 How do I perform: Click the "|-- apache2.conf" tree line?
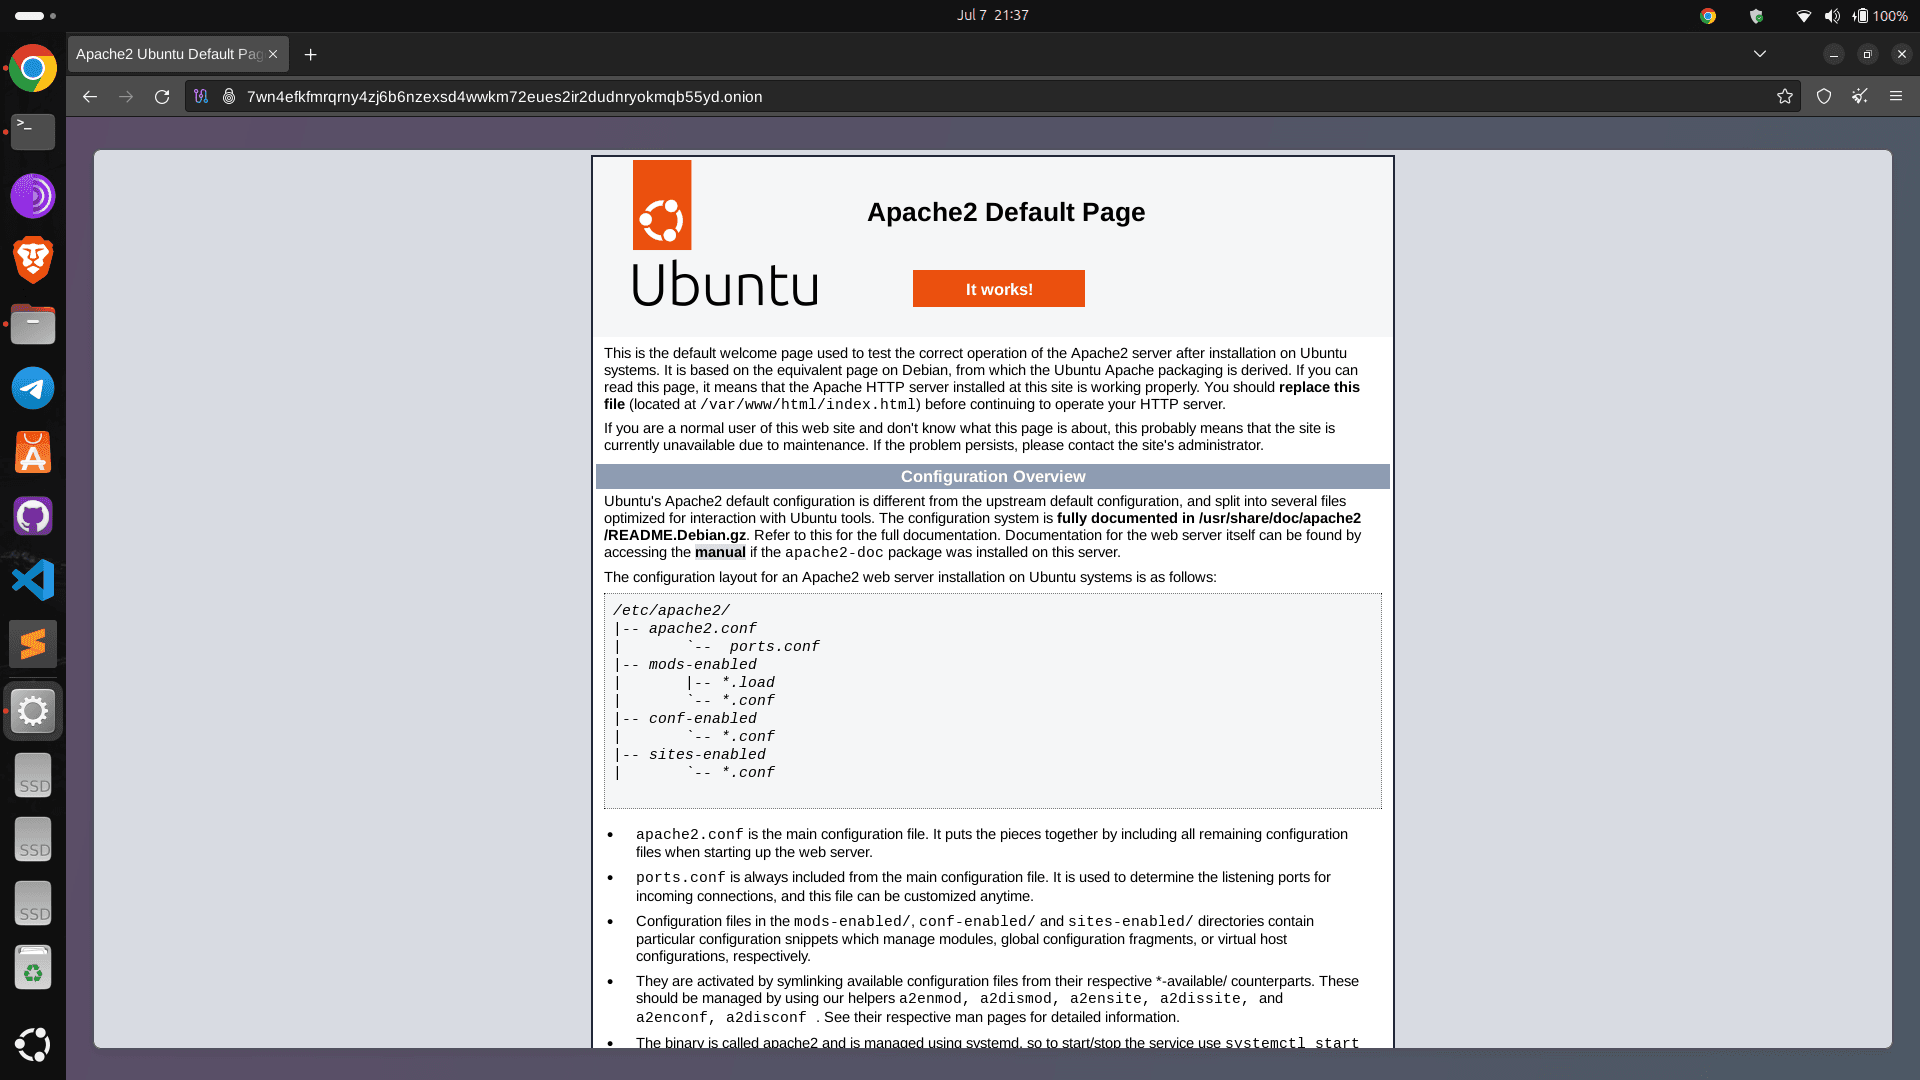pyautogui.click(x=686, y=628)
